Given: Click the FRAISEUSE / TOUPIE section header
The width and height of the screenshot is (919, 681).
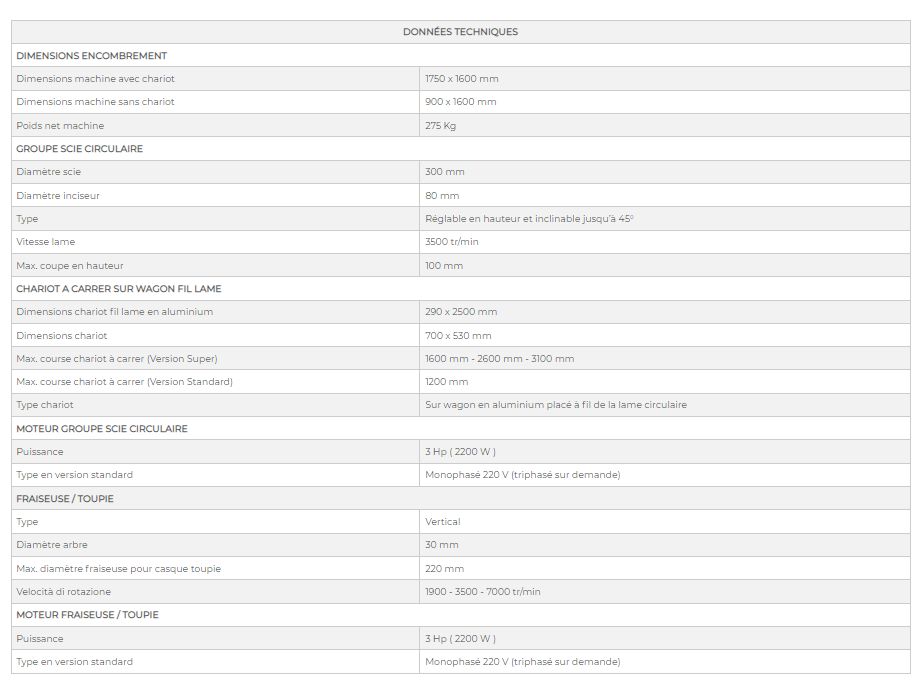Looking at the screenshot, I should point(65,499).
